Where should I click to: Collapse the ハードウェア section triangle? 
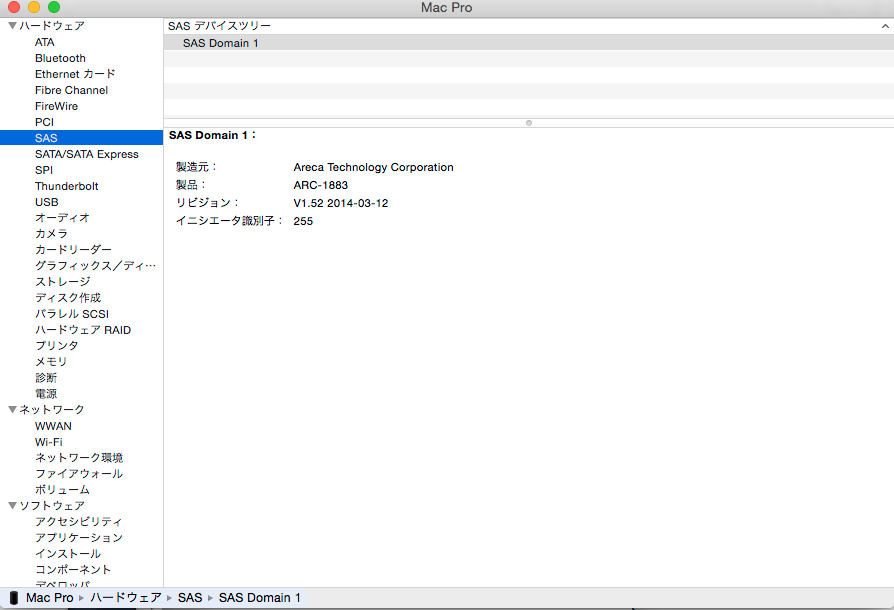click(x=12, y=26)
